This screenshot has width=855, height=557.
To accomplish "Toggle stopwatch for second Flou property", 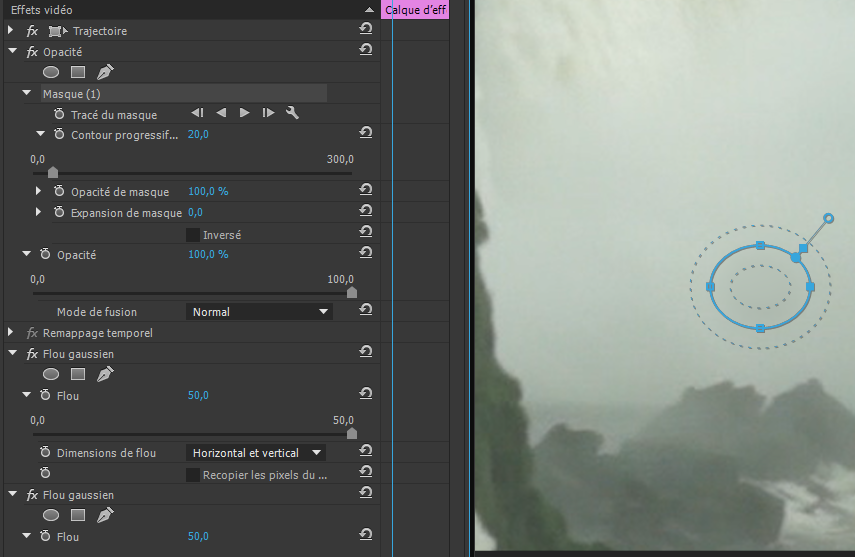I will (x=45, y=536).
